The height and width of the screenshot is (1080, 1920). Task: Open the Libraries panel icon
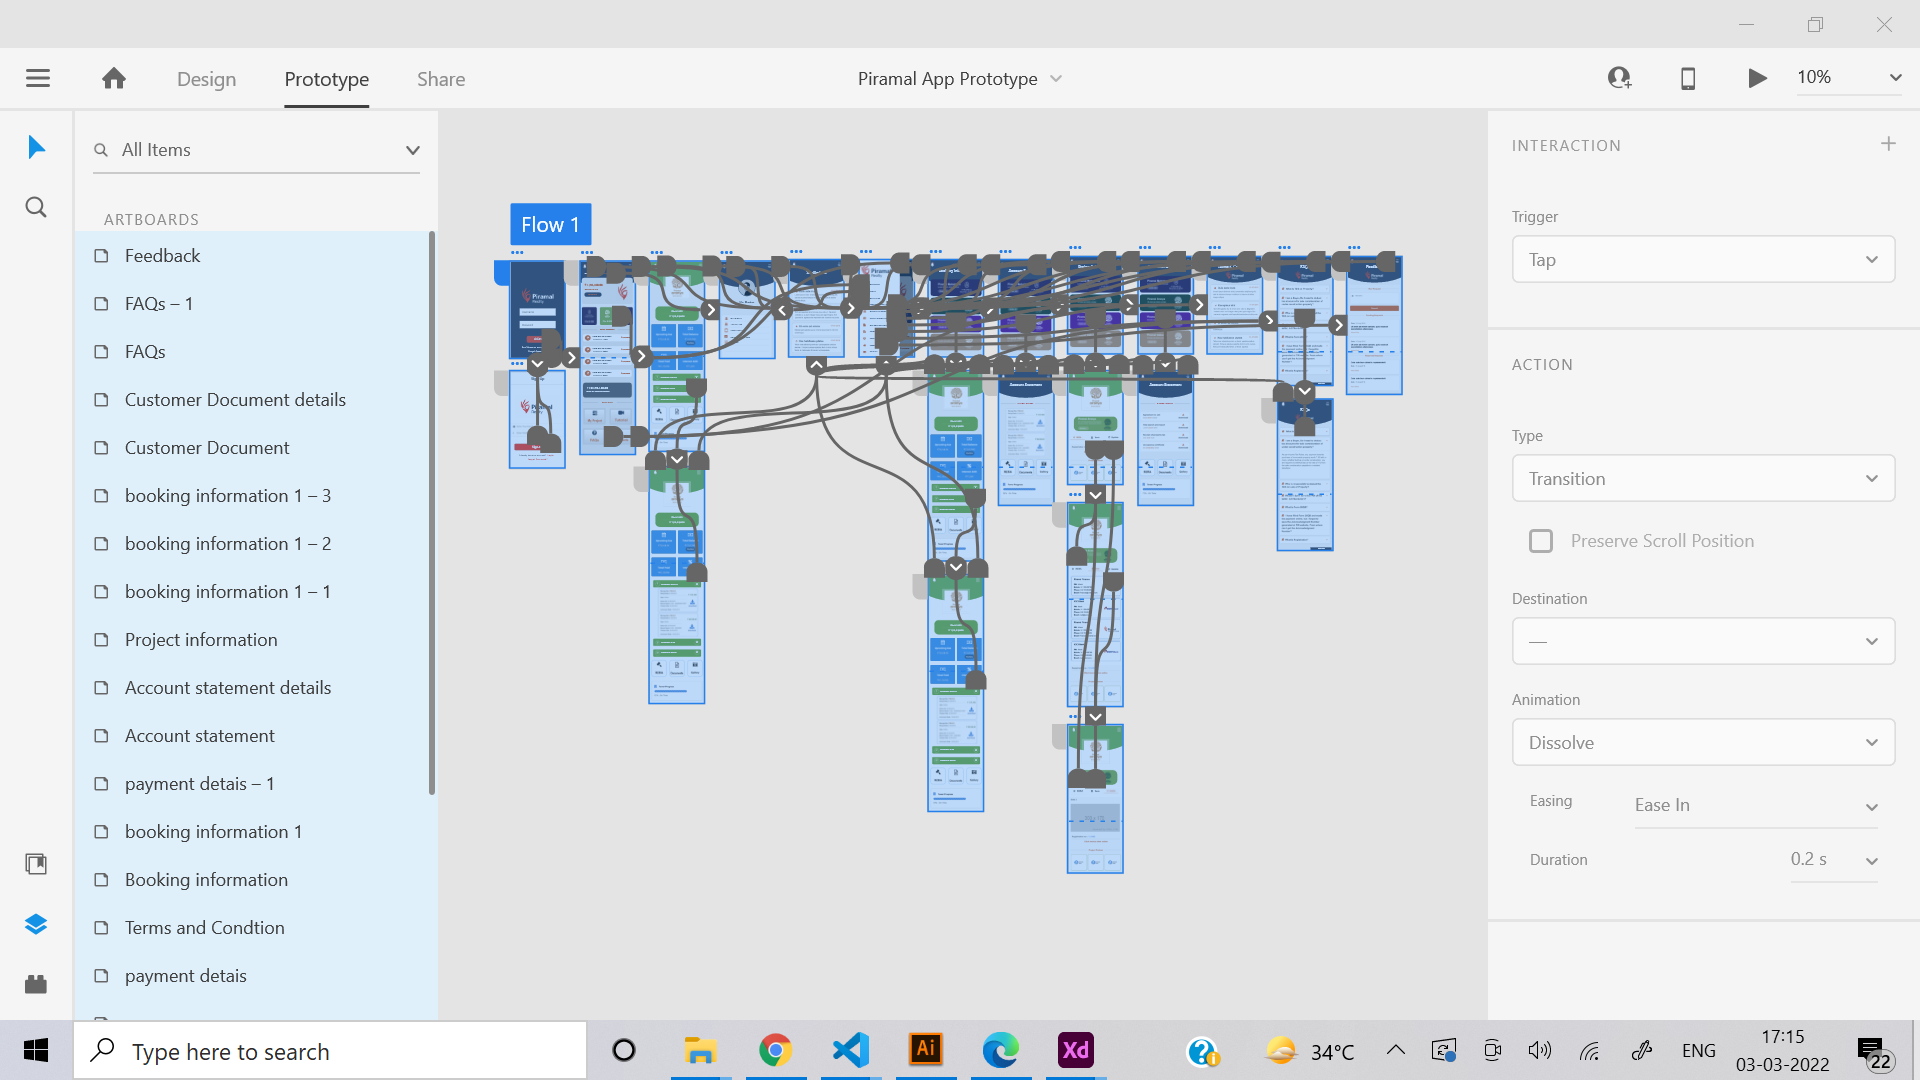(x=36, y=864)
